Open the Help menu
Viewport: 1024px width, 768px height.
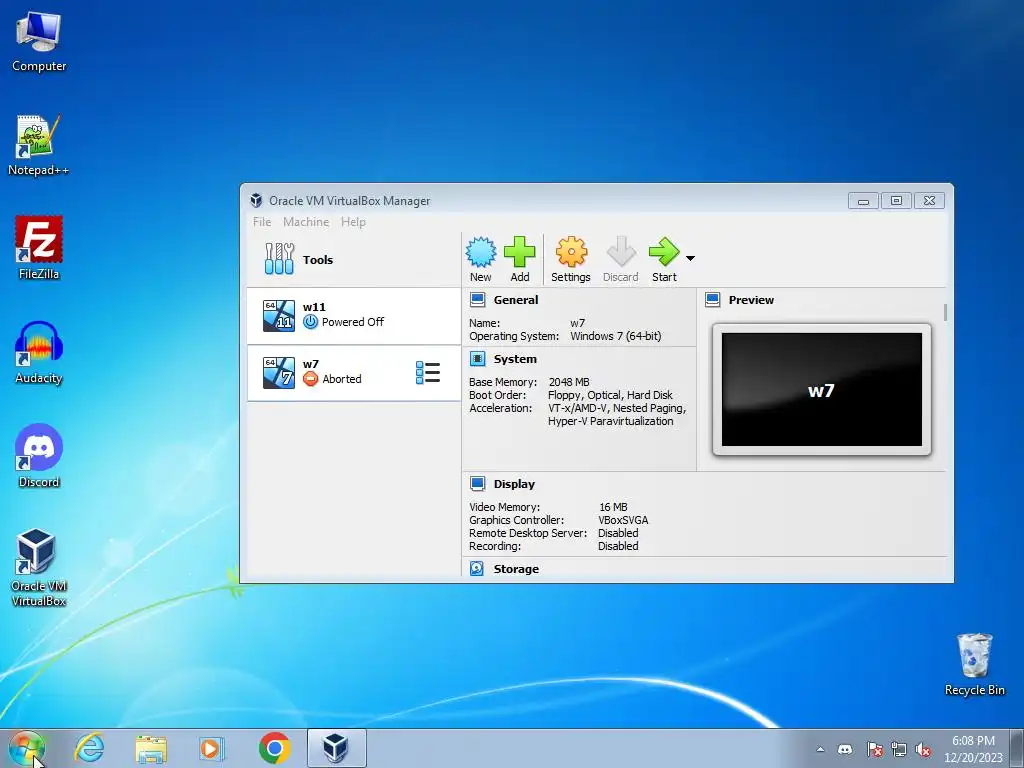(x=353, y=222)
